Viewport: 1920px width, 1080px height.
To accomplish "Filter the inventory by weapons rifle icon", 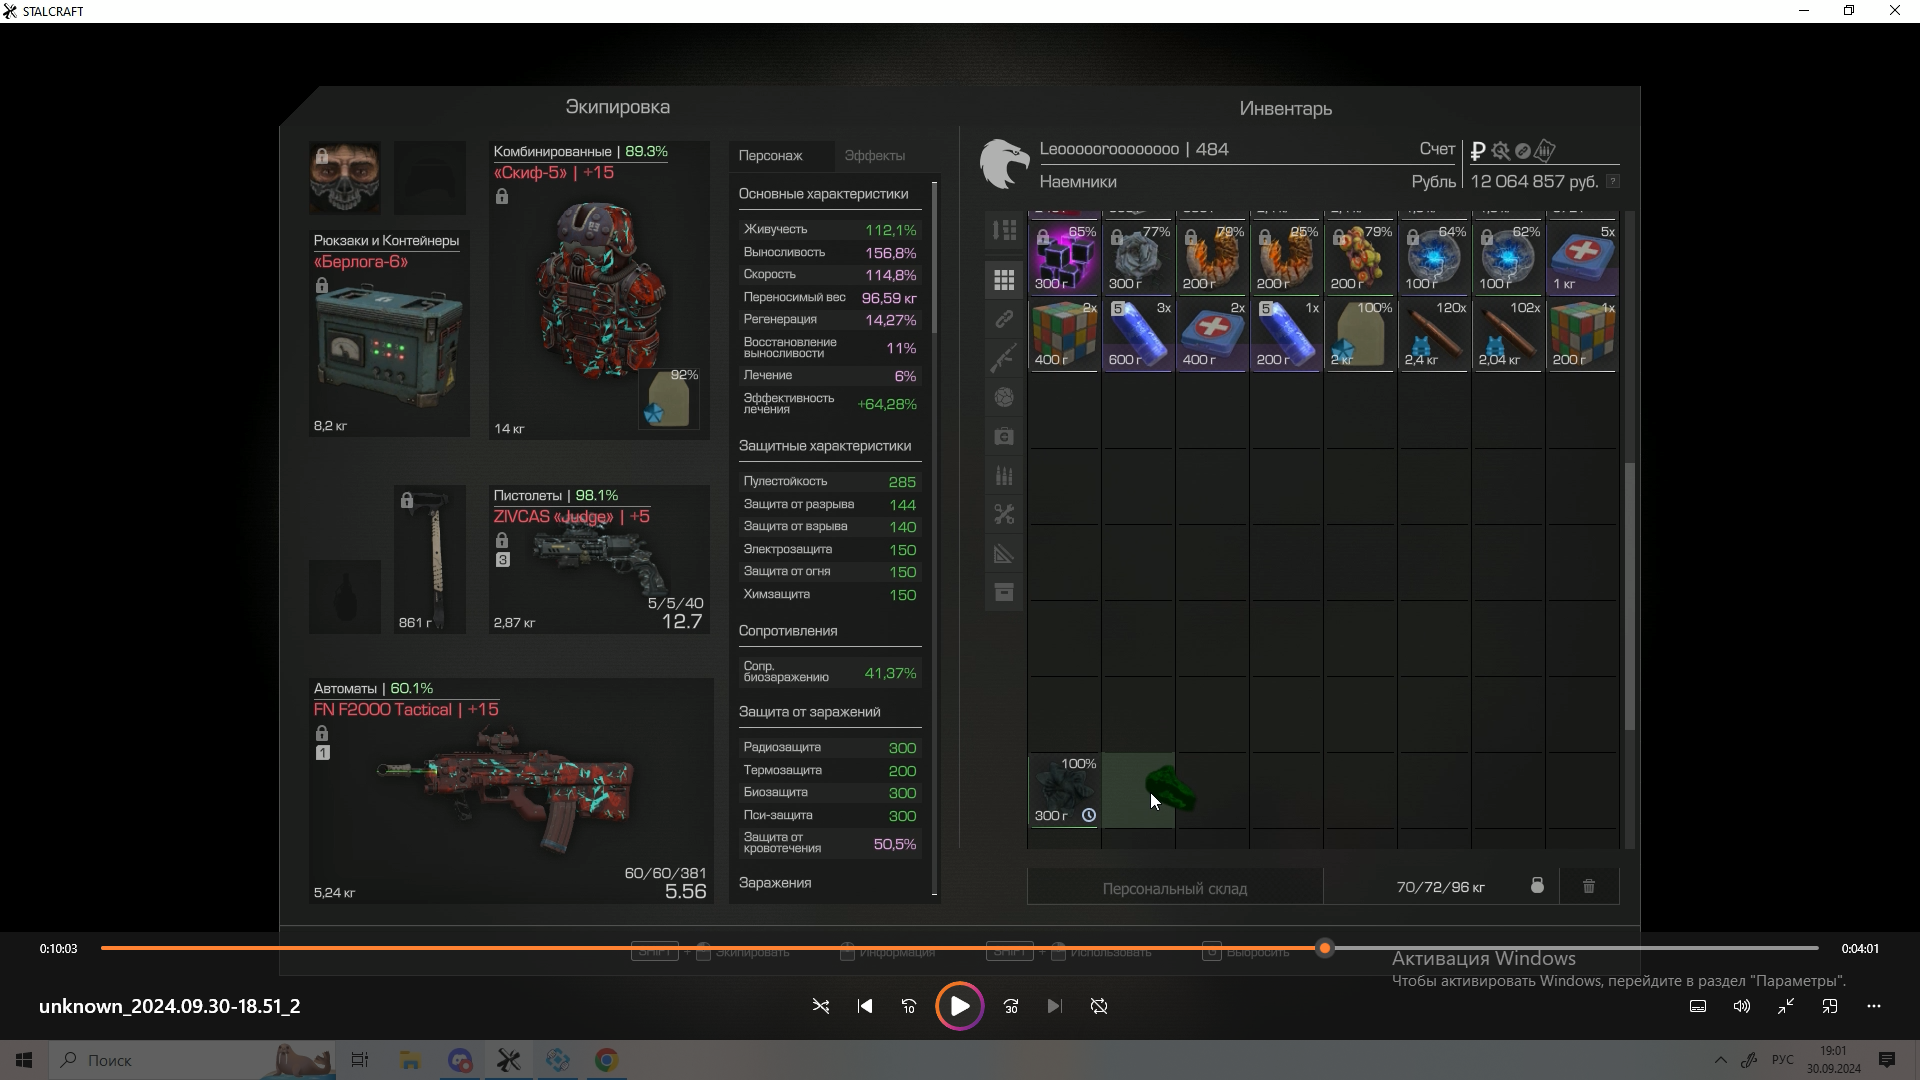I will [1004, 358].
